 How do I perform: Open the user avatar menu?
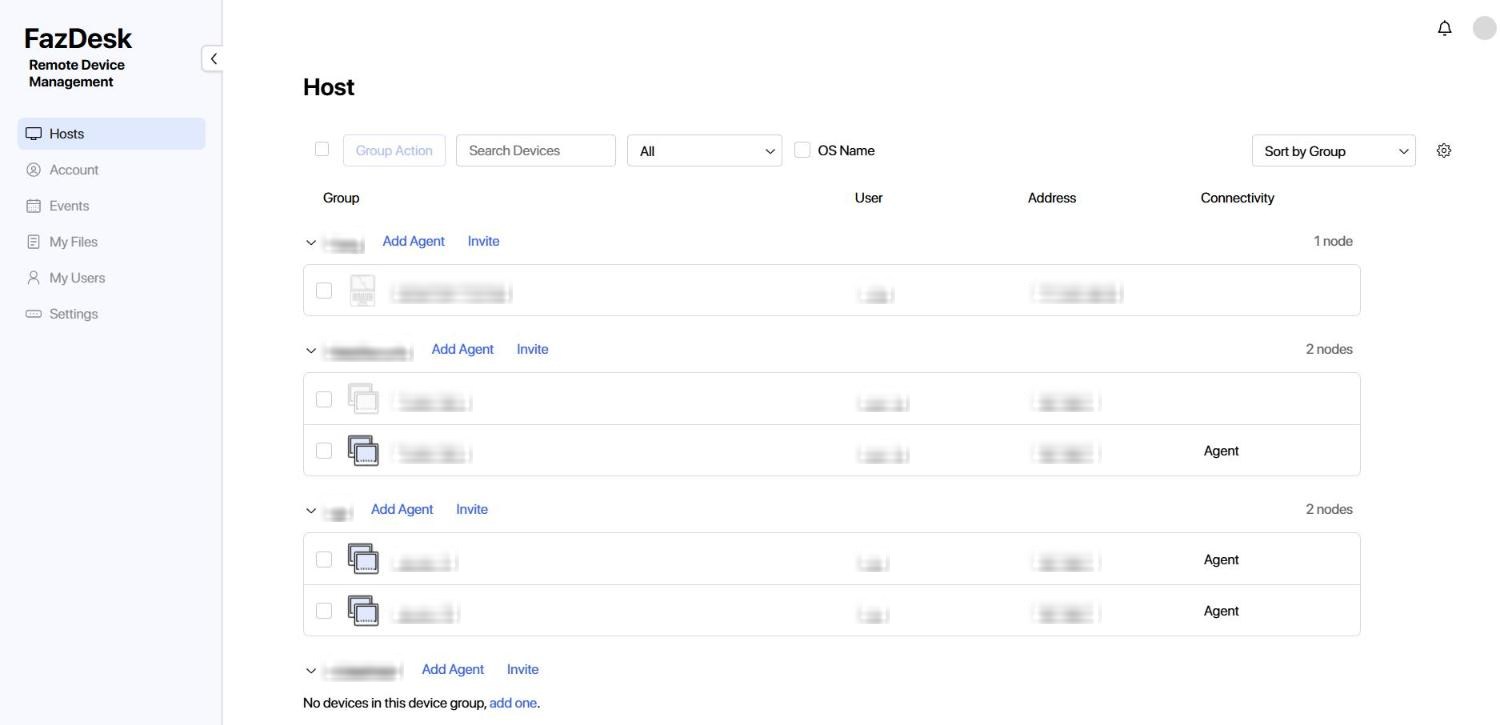click(1484, 28)
